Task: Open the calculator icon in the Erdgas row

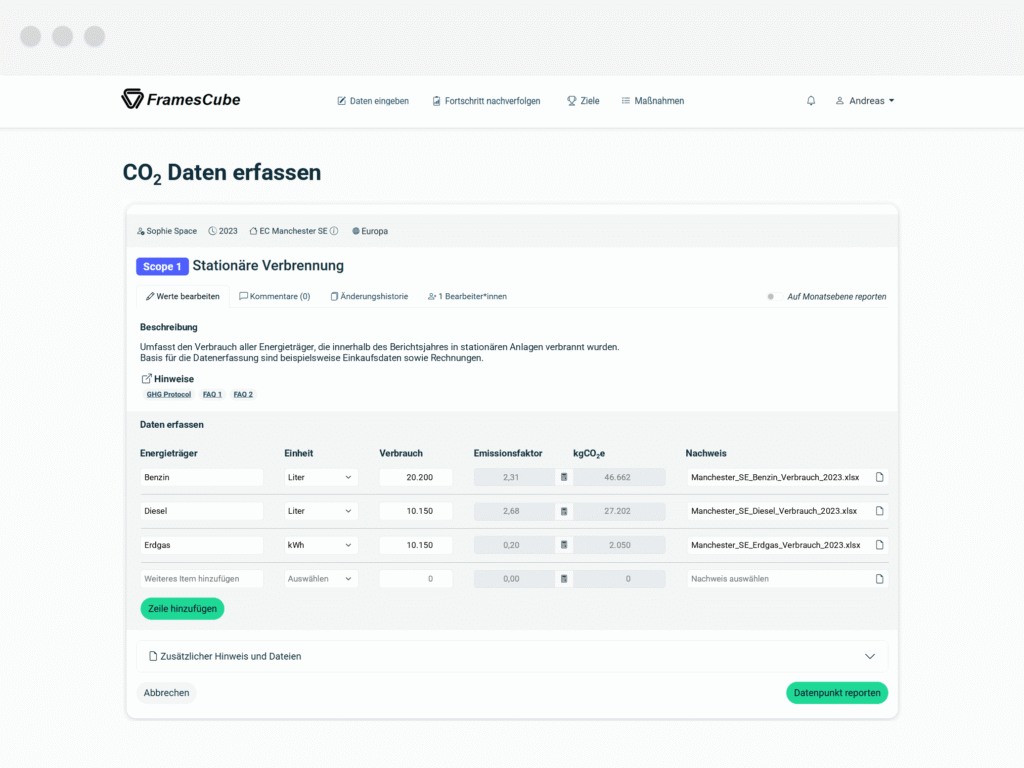Action: tap(564, 545)
